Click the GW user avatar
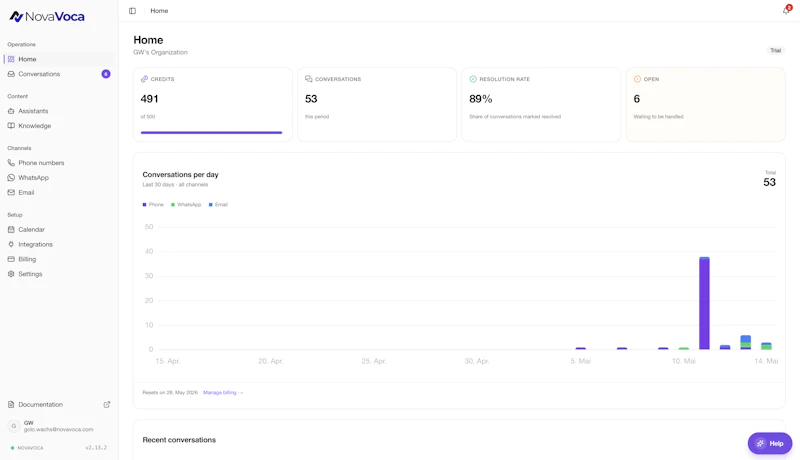This screenshot has width=800, height=460. coord(14,426)
